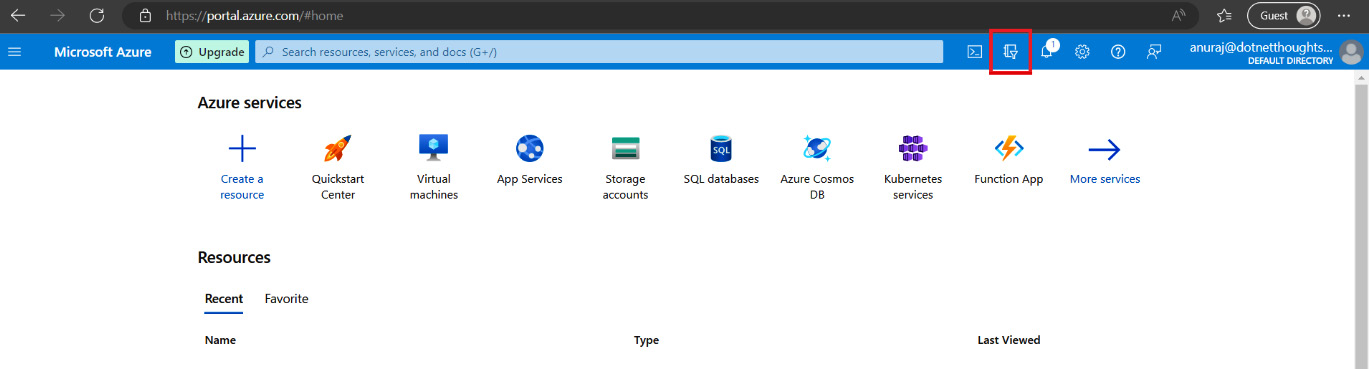Viewport: 1369px width, 369px height.
Task: Open browser Favorites star icon
Action: (1224, 16)
